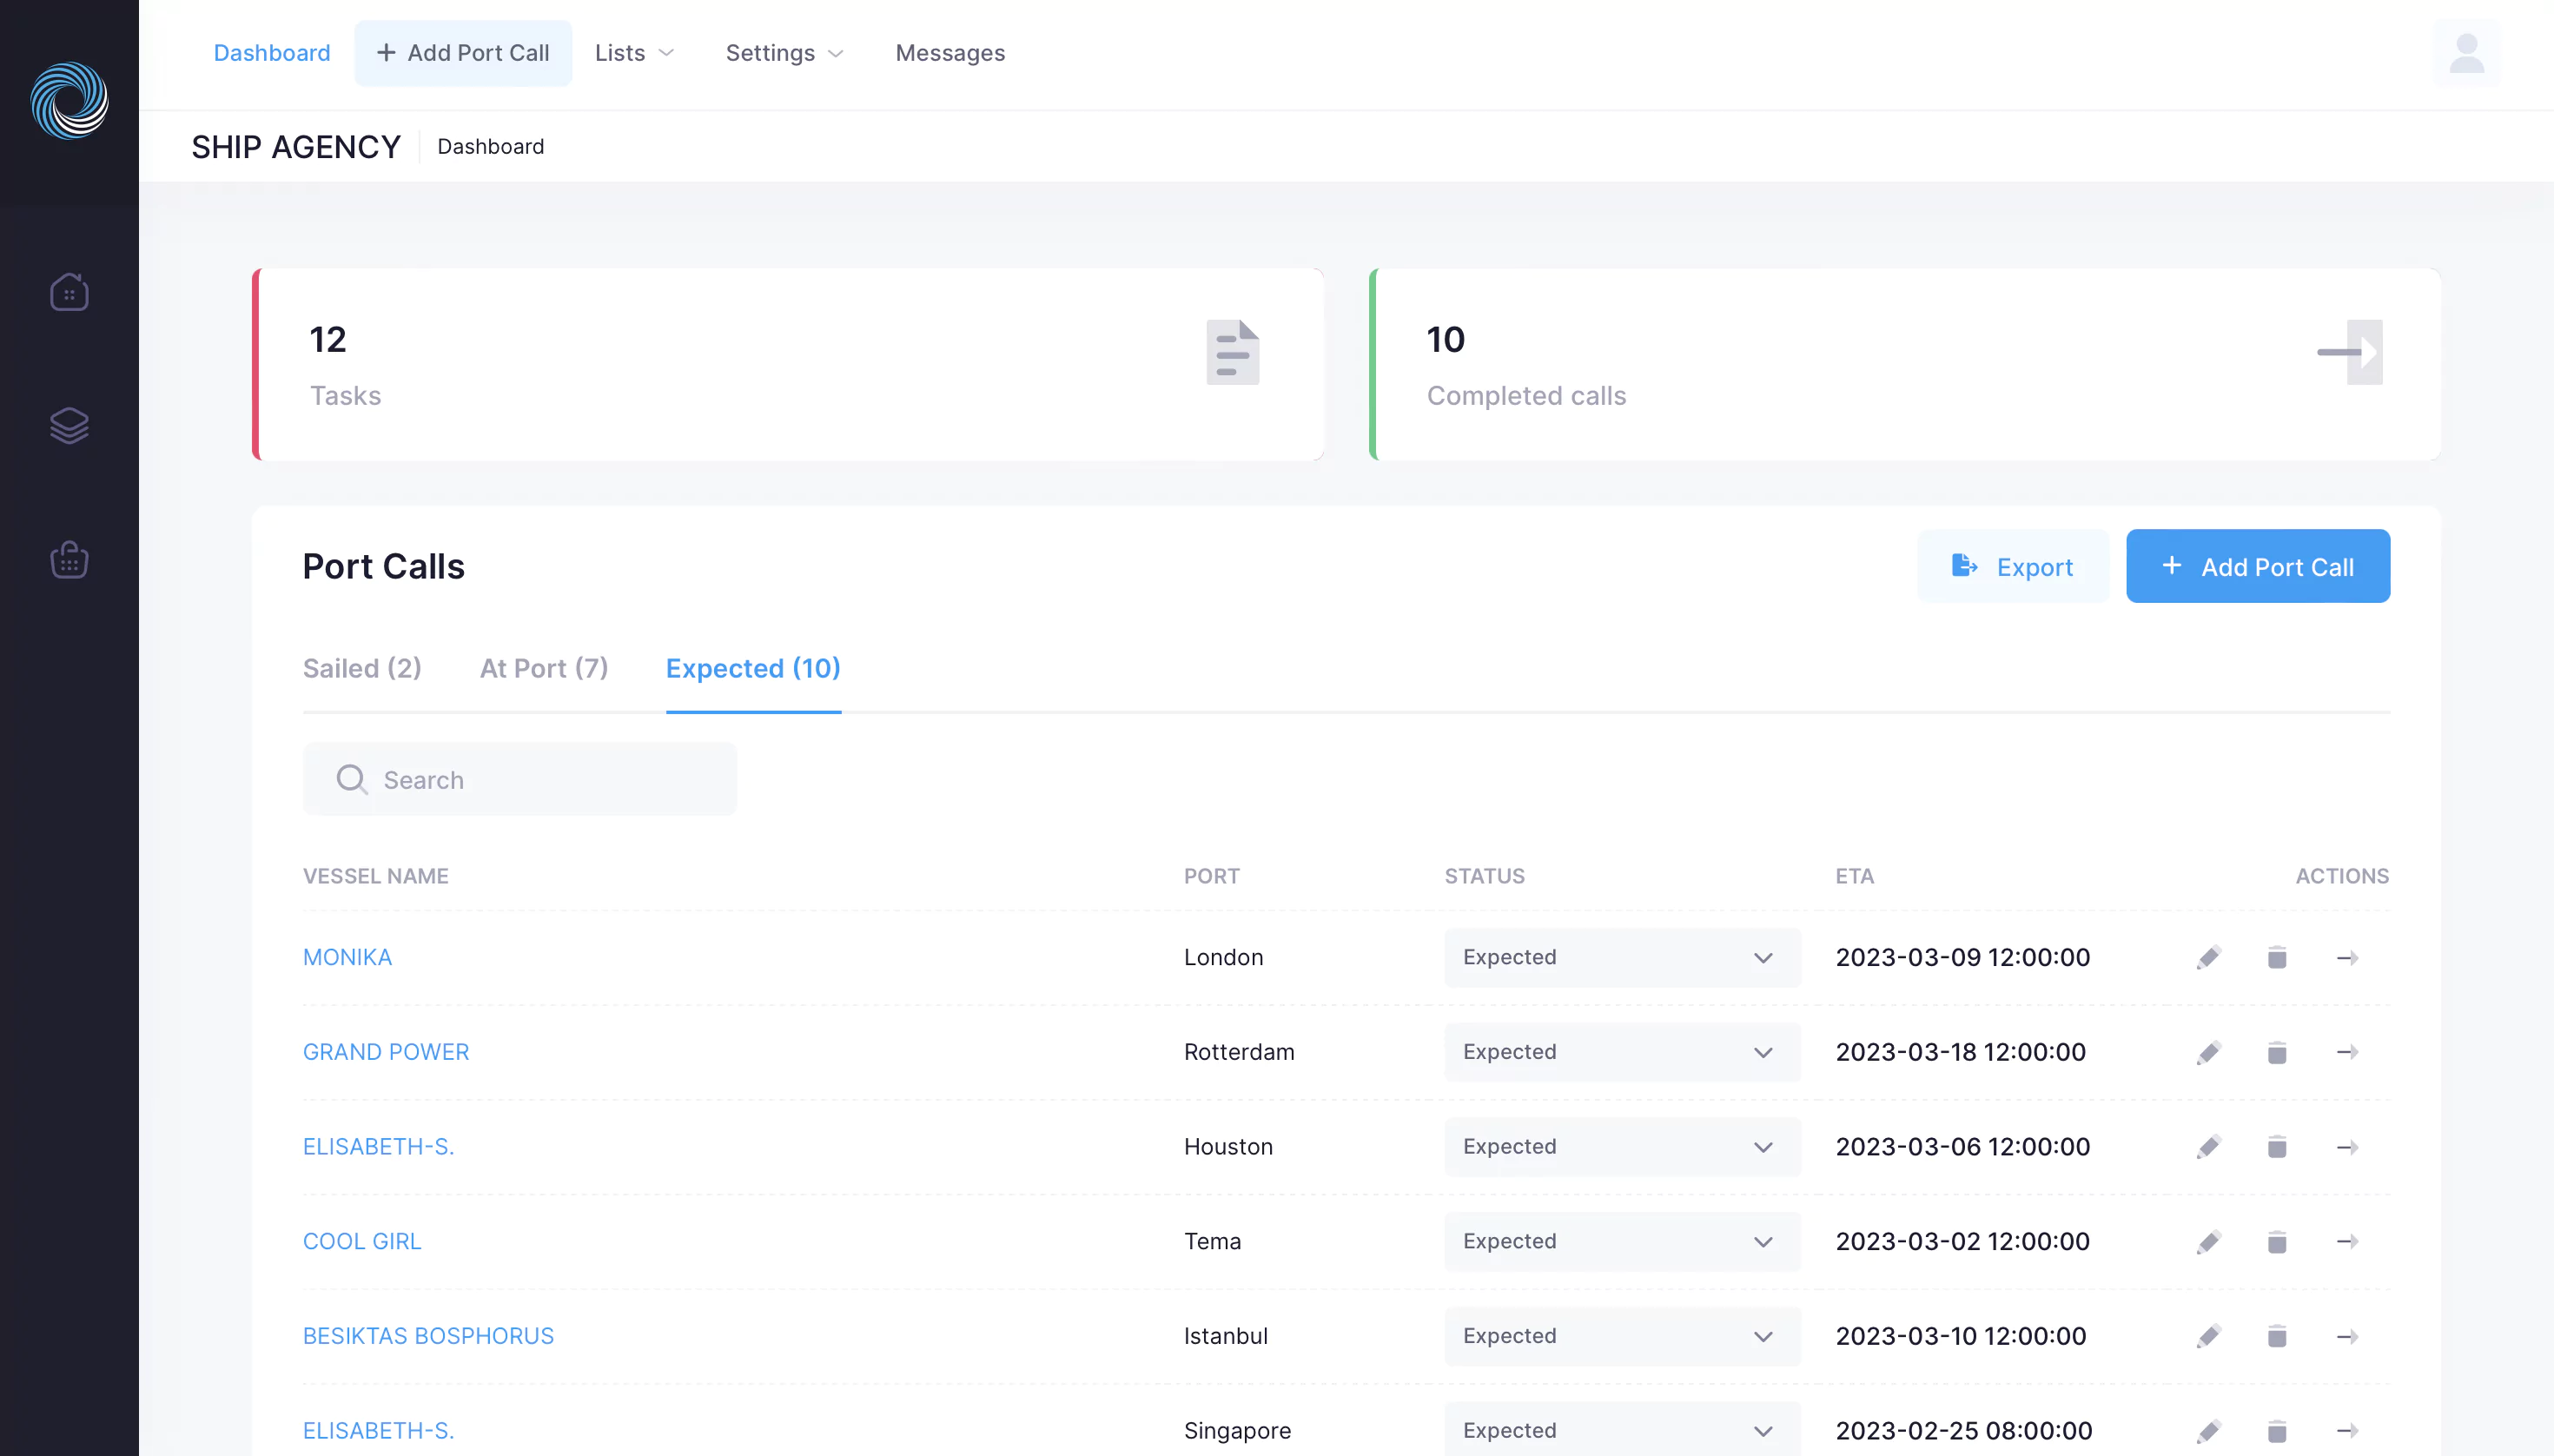Viewport: 2554px width, 1456px height.
Task: Click the layers stack sidebar icon
Action: 69,425
